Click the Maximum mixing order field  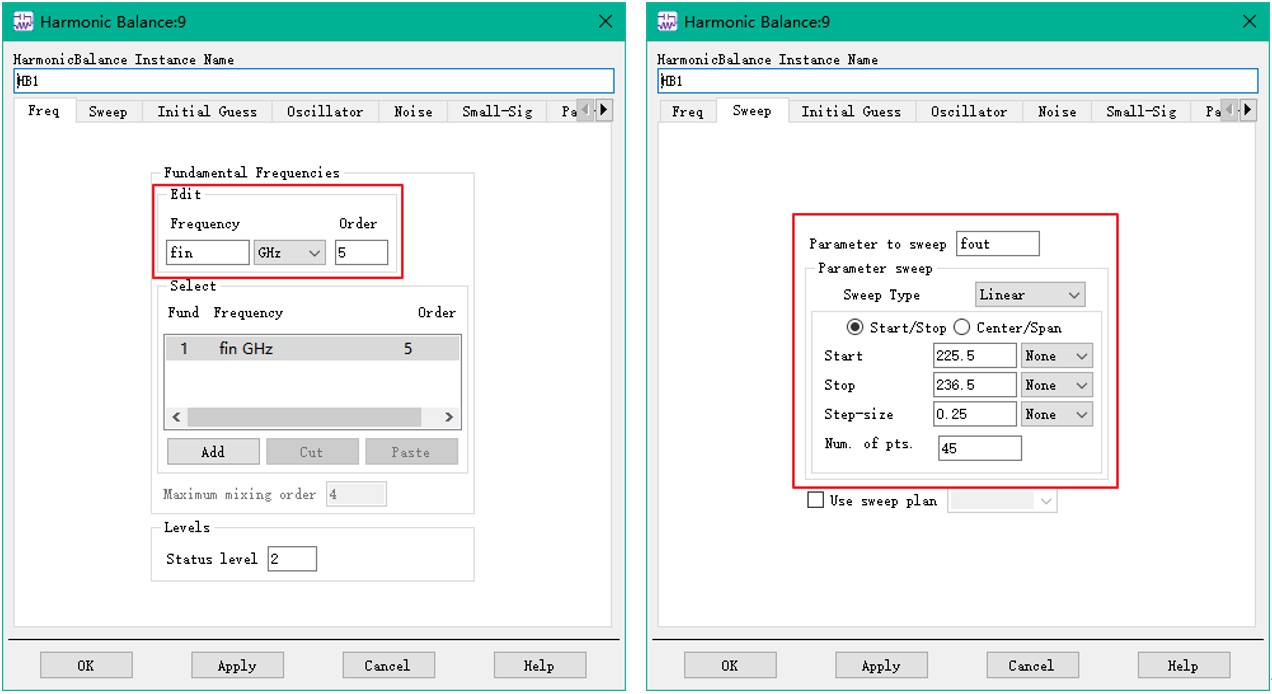356,494
